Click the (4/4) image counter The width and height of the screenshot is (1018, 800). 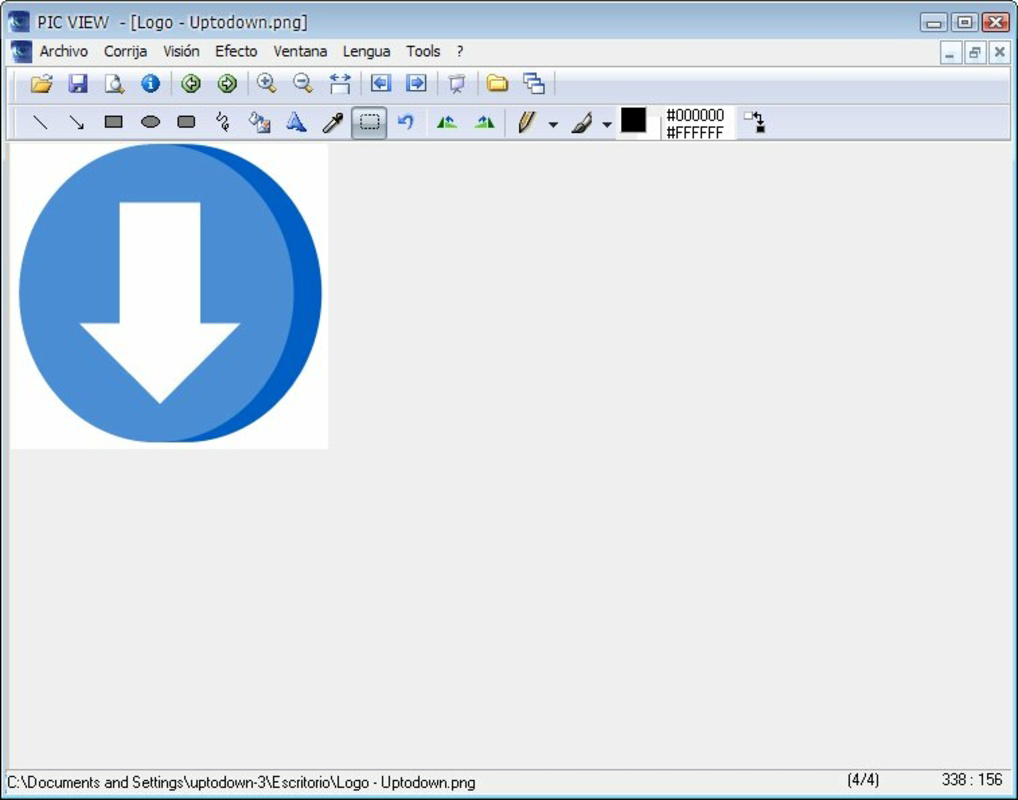(863, 779)
